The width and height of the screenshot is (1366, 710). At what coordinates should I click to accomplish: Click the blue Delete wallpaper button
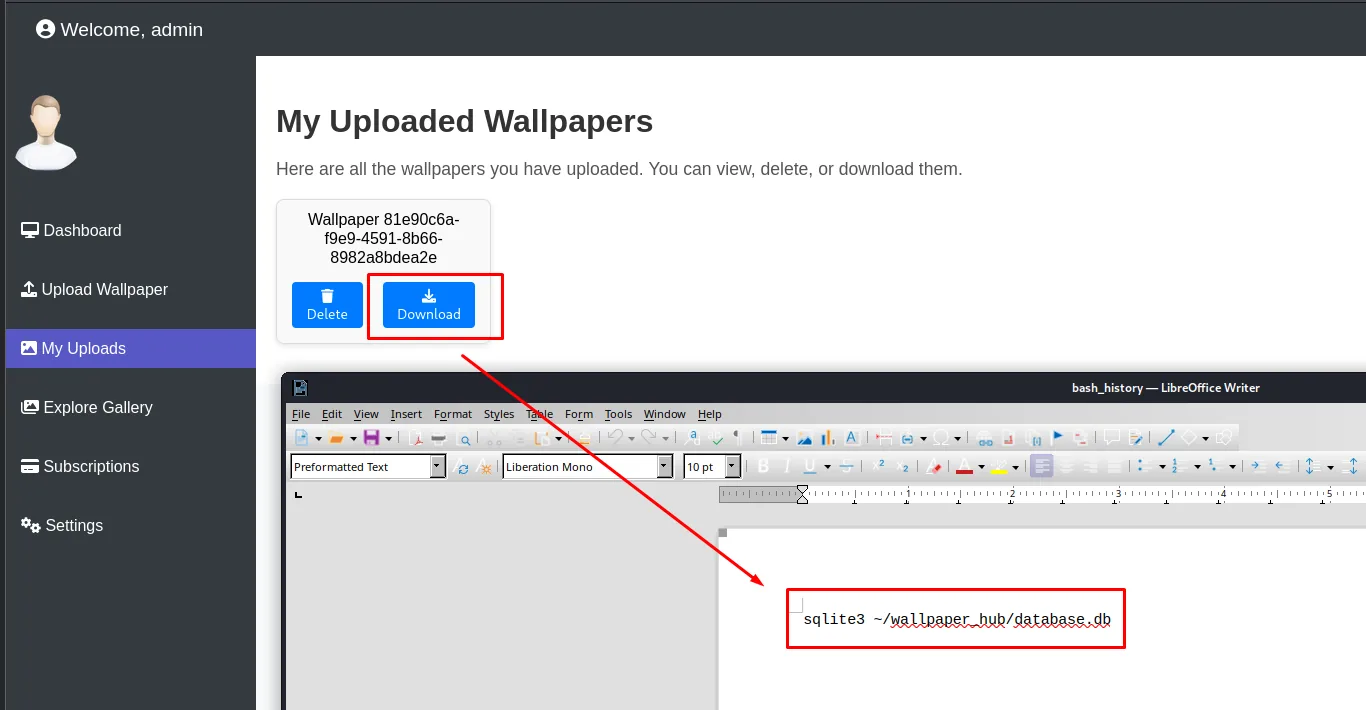click(x=327, y=305)
